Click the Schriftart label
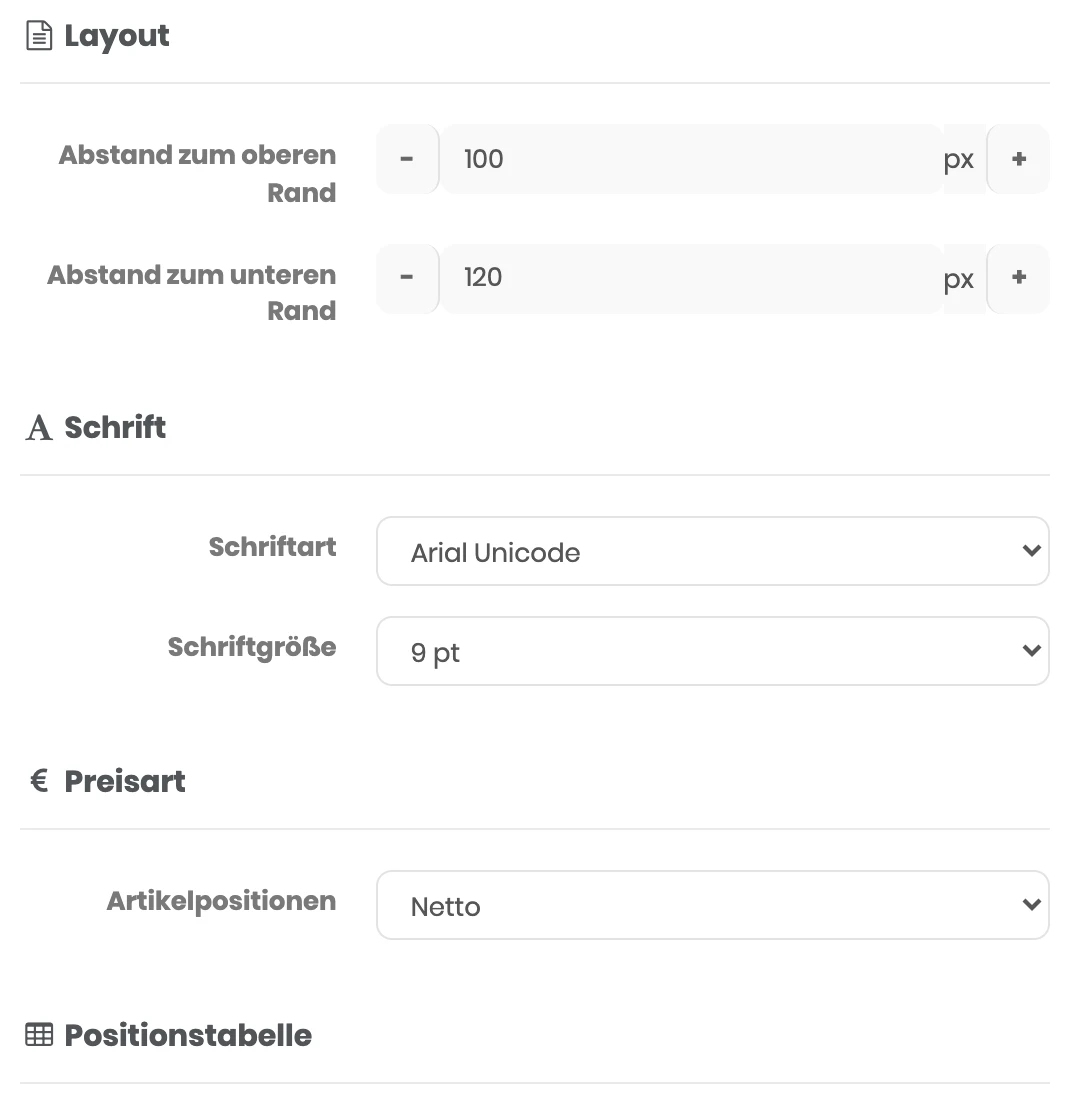Viewport: 1070px width, 1120px height. pos(272,547)
